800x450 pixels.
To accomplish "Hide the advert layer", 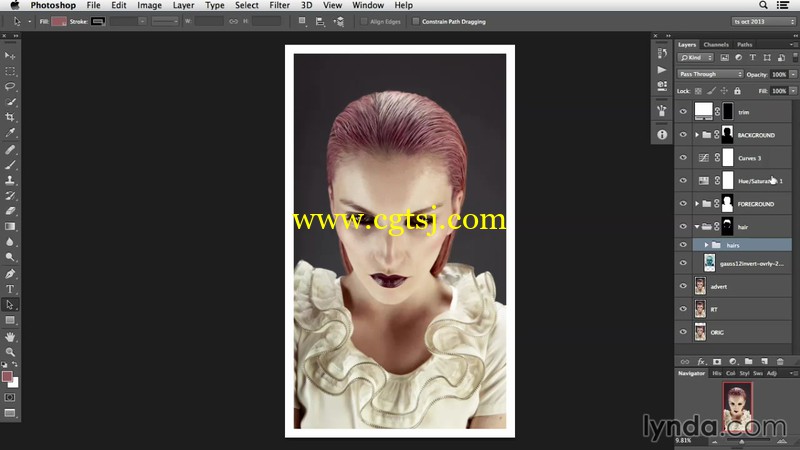I will 683,286.
